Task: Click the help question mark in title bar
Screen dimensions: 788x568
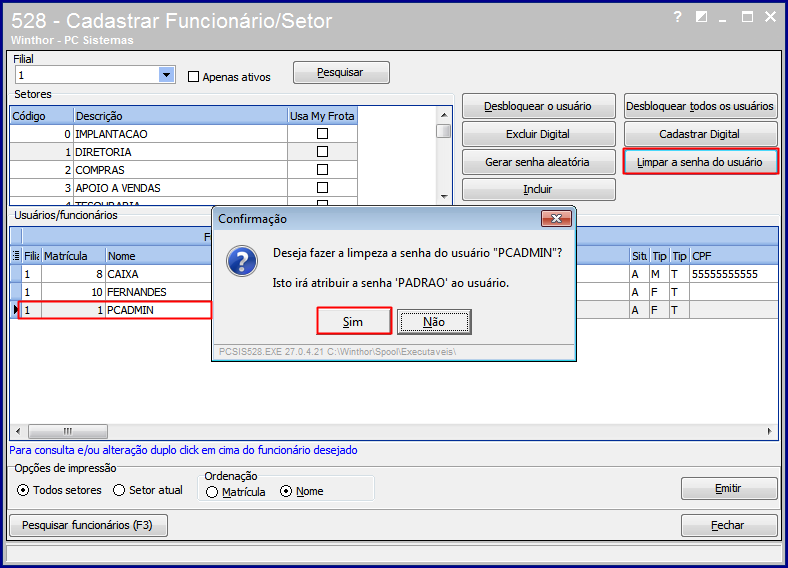Action: (677, 18)
